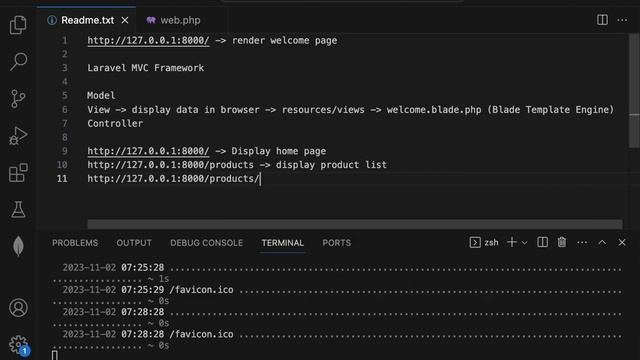Screen dimensions: 640x360
Task: Maximize the panel with chevron up
Action: 602,242
